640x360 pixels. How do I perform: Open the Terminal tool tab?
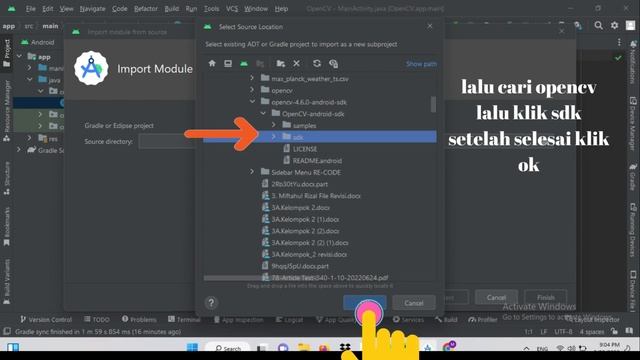click(x=184, y=319)
